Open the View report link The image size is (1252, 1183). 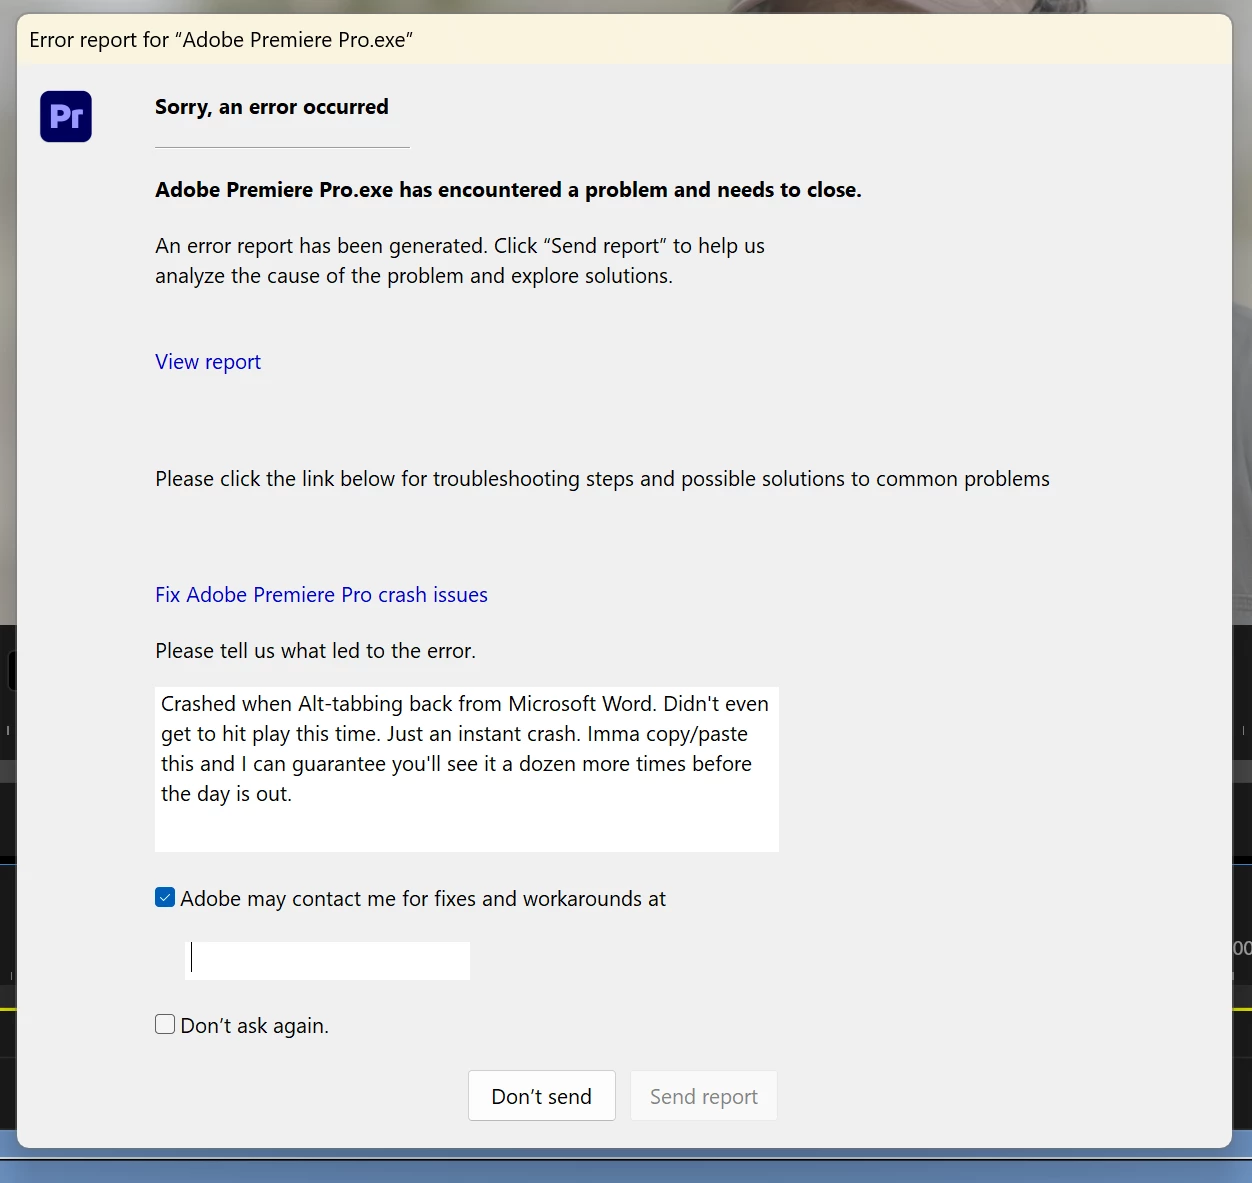coord(208,362)
